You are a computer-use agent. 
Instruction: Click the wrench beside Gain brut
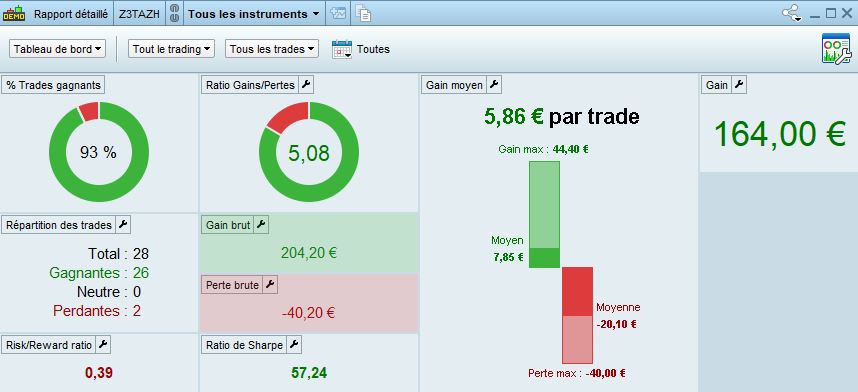pyautogui.click(x=262, y=224)
